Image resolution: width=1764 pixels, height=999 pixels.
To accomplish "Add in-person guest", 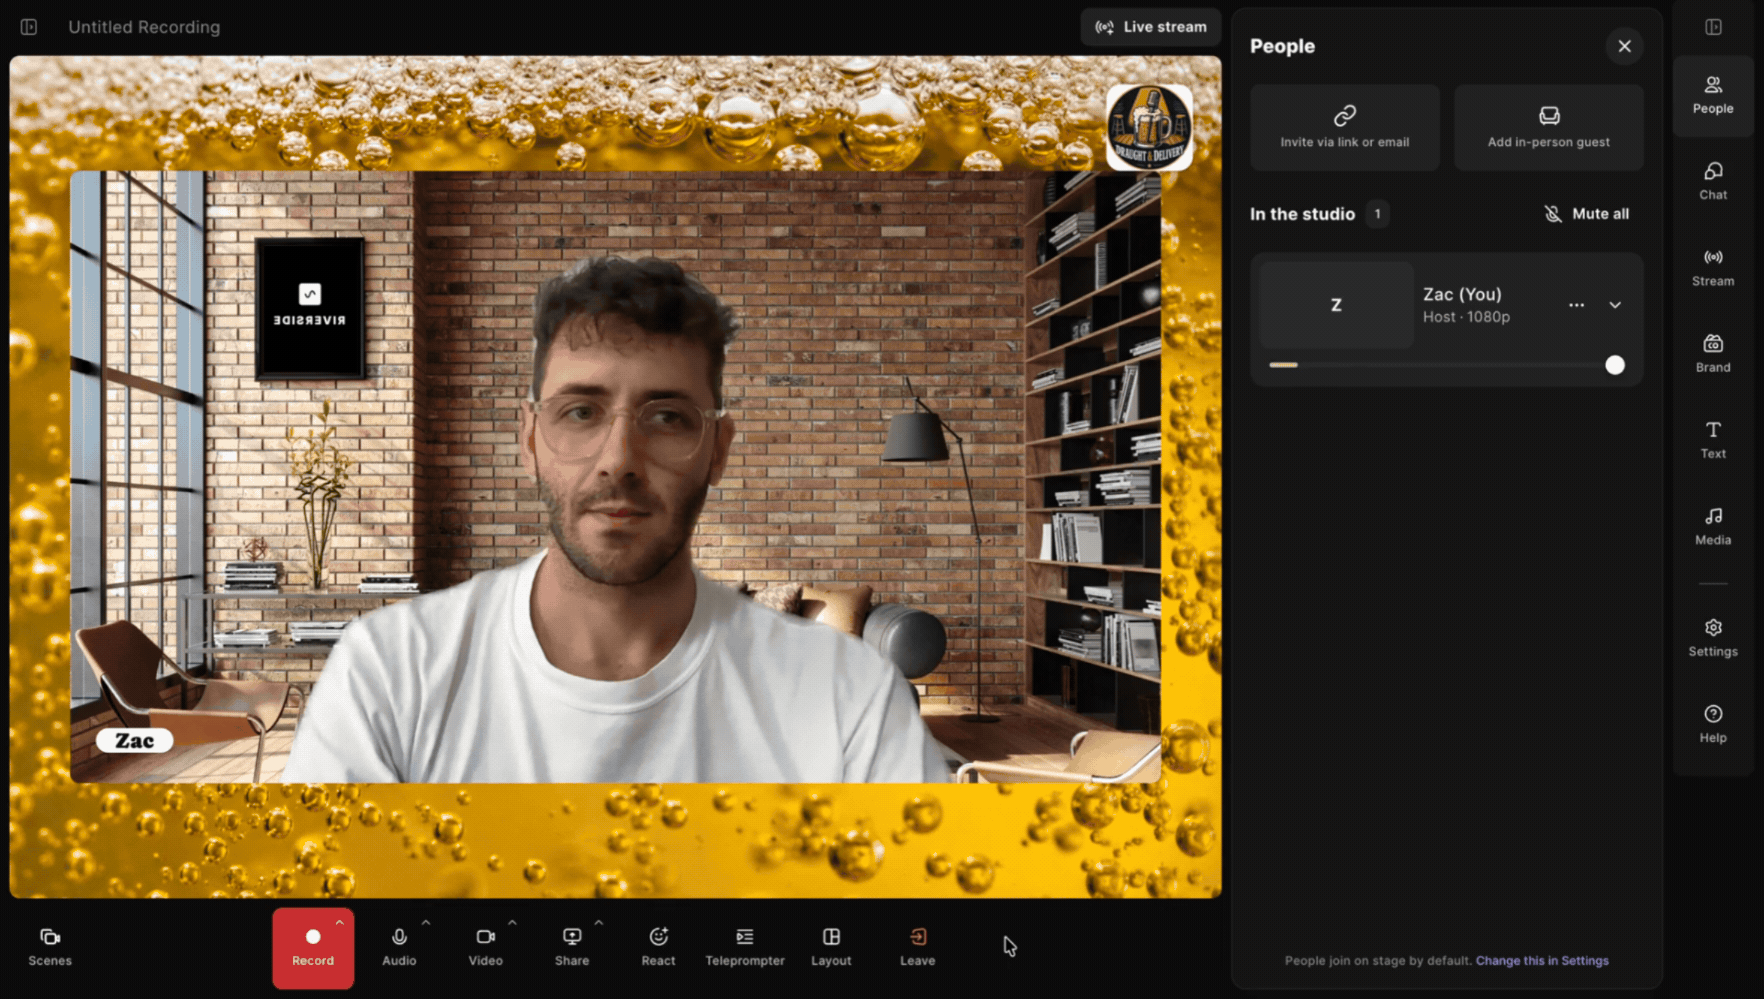I will [1548, 127].
